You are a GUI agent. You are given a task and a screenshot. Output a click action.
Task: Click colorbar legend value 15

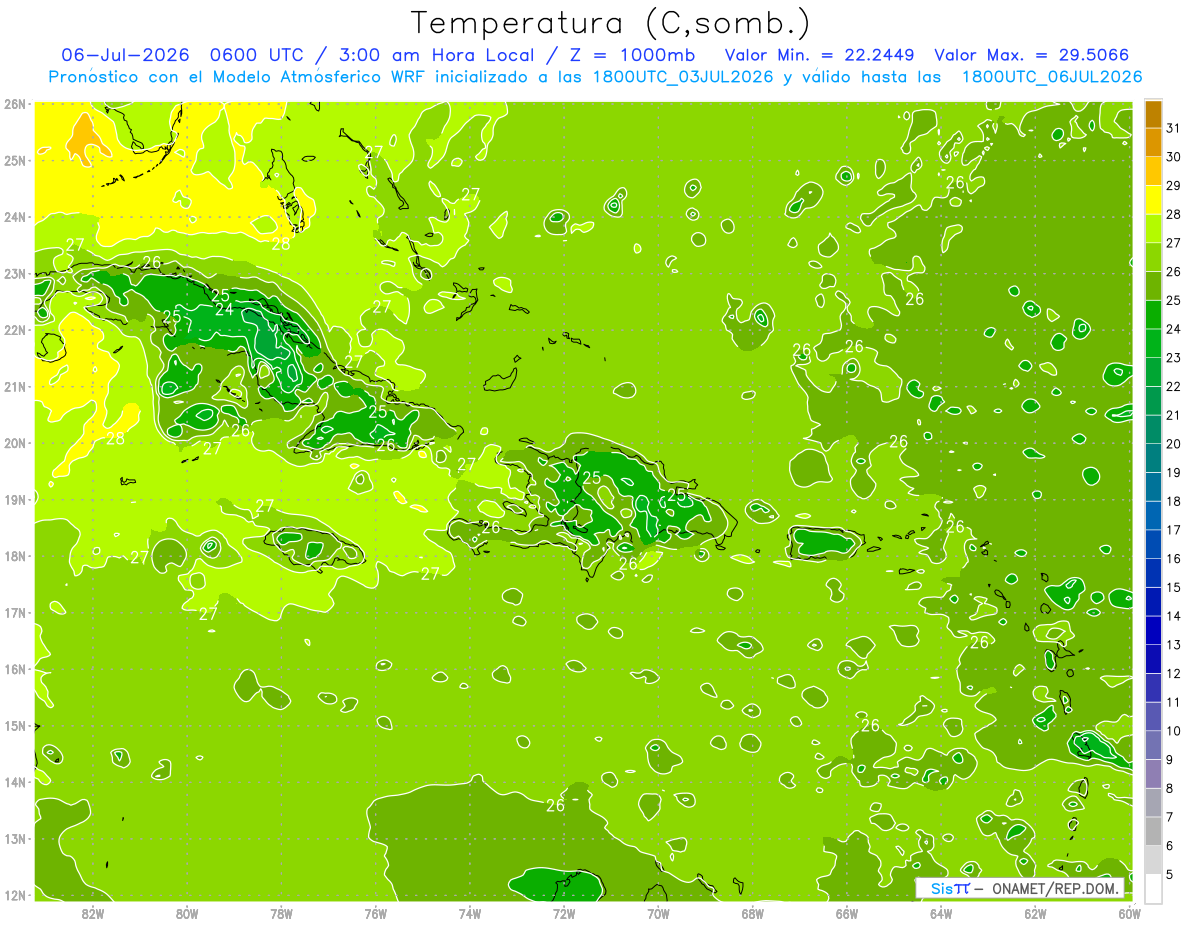tap(1173, 588)
